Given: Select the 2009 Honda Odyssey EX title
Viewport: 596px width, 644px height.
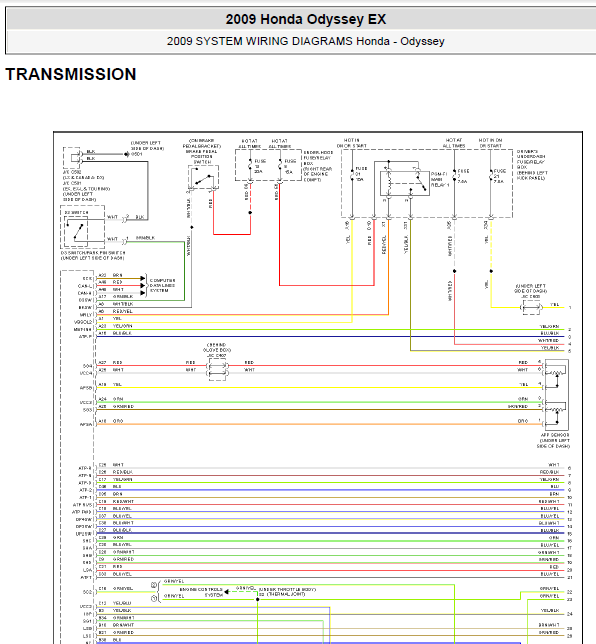Looking at the screenshot, I should pos(306,19).
